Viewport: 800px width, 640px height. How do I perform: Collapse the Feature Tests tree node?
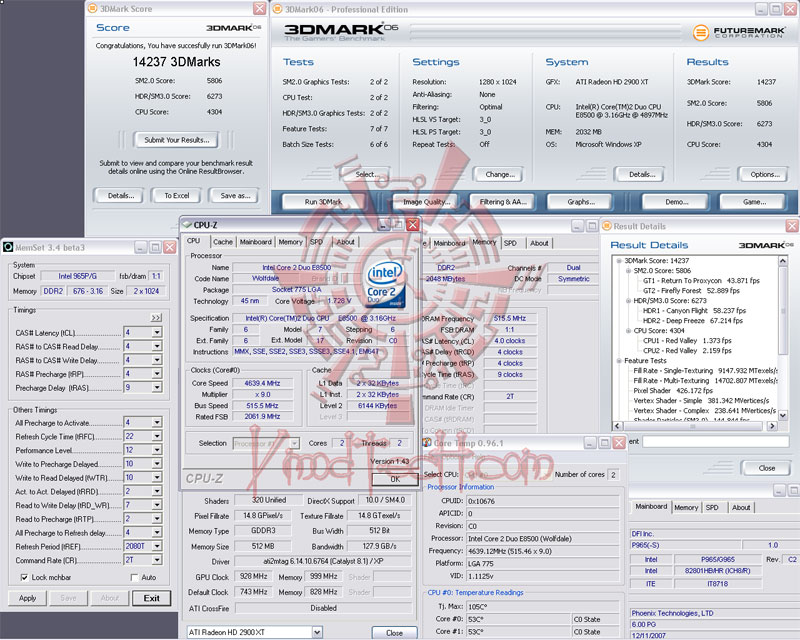pyautogui.click(x=619, y=360)
